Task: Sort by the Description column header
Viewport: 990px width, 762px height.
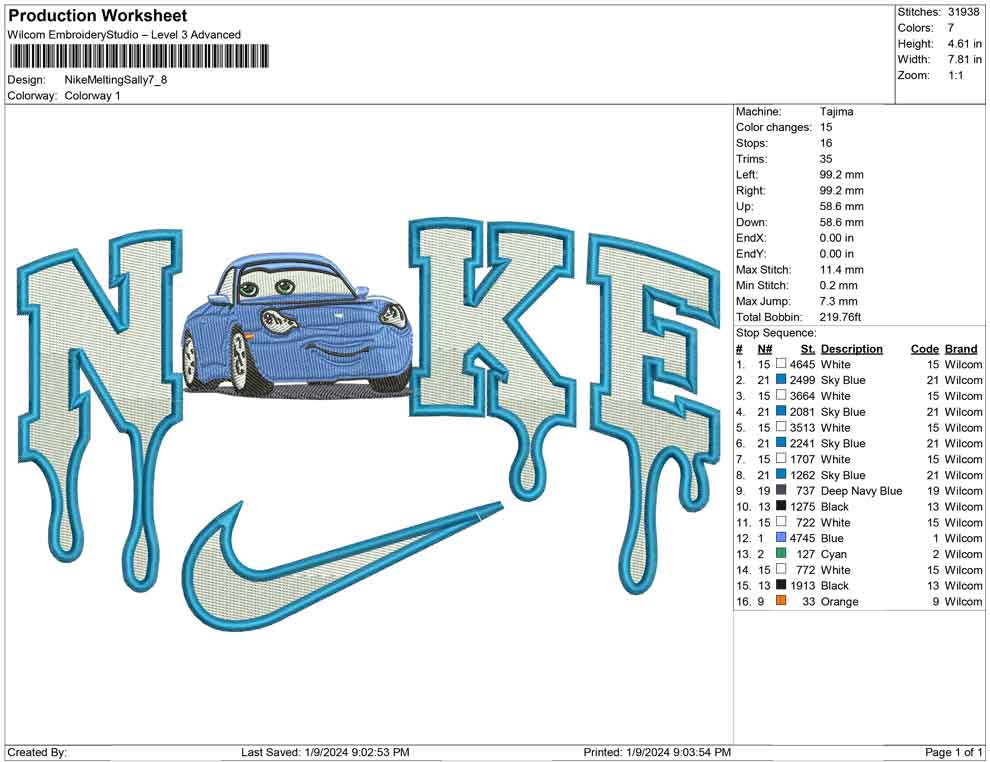Action: 851,348
